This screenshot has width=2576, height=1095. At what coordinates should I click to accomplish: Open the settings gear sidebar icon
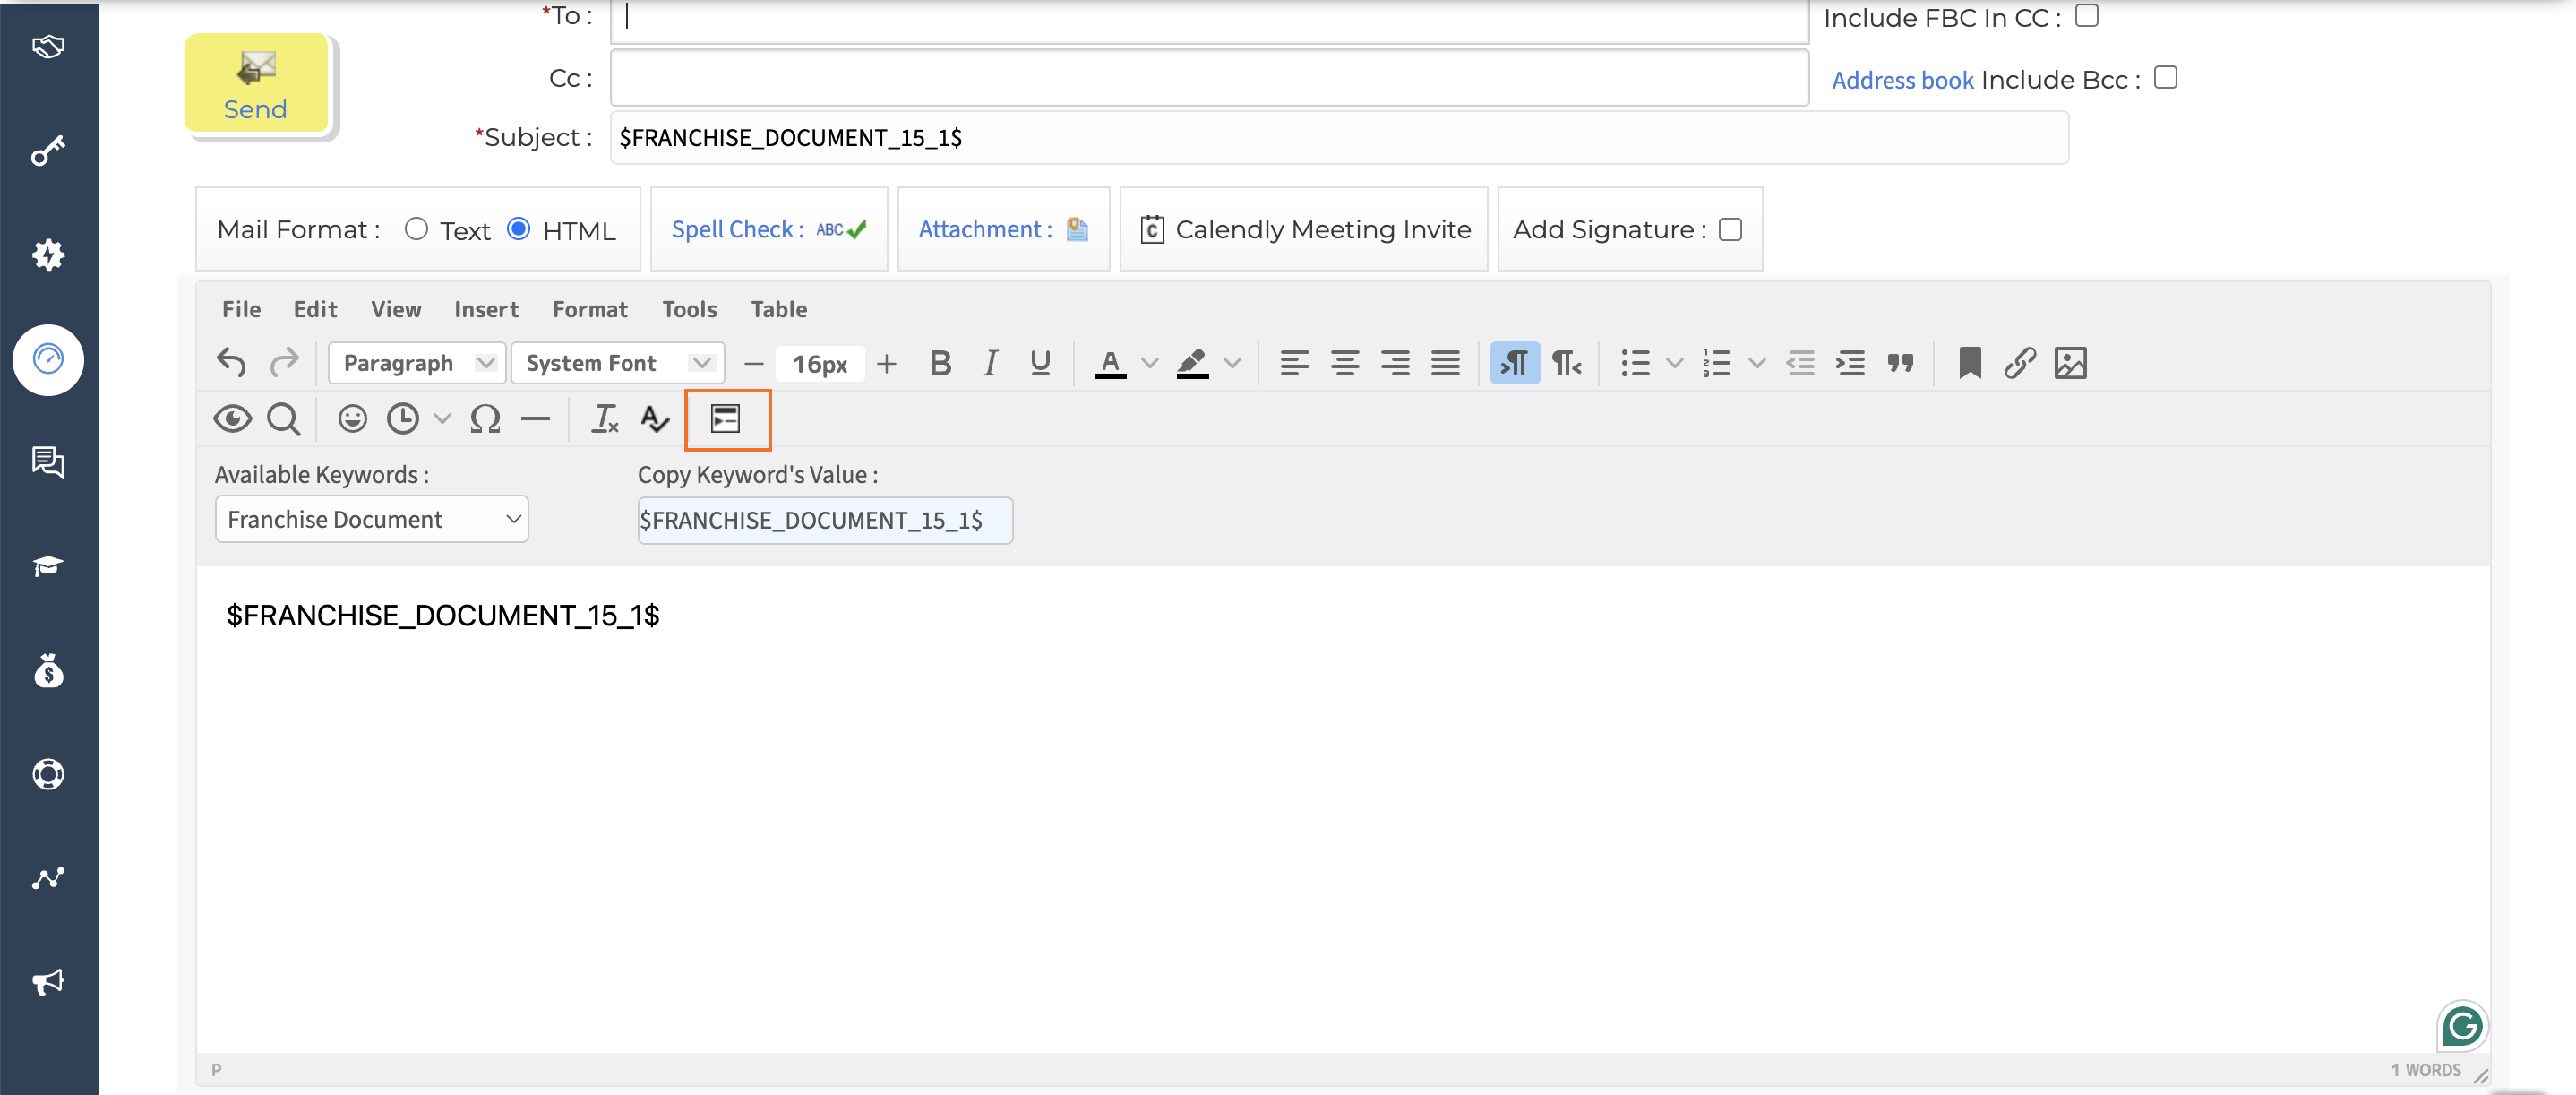pyautogui.click(x=48, y=255)
